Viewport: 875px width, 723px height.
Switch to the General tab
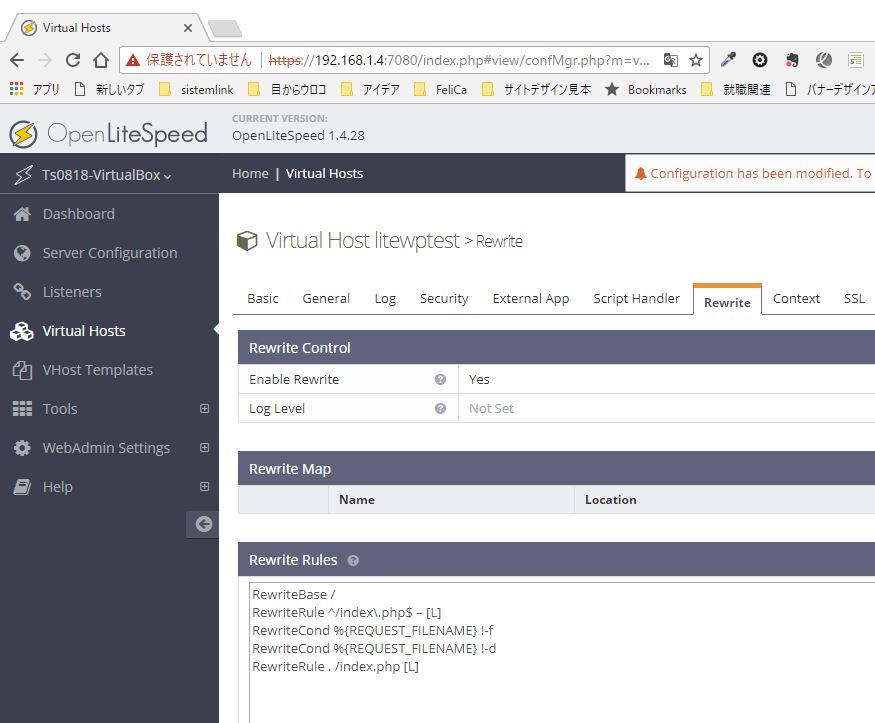pos(326,299)
